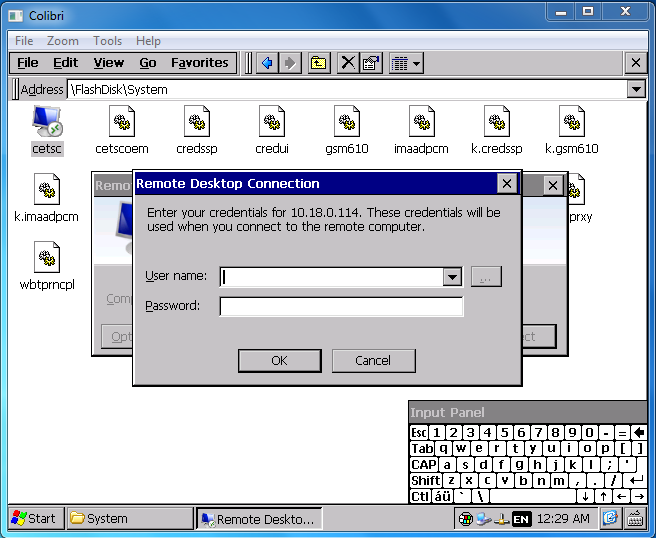The width and height of the screenshot is (656, 538).
Task: Click the down arrow key on Input Panel
Action: (x=585, y=496)
